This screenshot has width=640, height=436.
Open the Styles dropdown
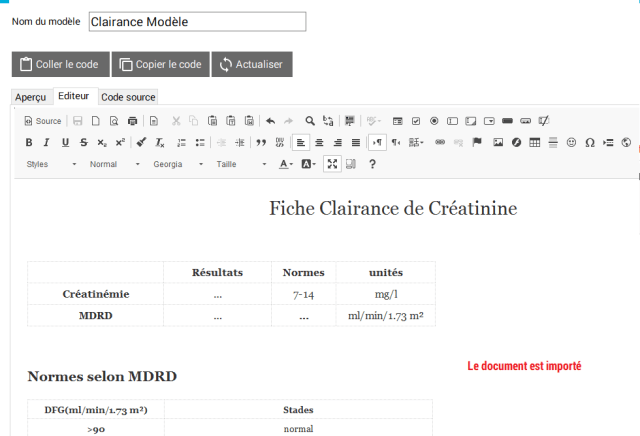[51, 164]
